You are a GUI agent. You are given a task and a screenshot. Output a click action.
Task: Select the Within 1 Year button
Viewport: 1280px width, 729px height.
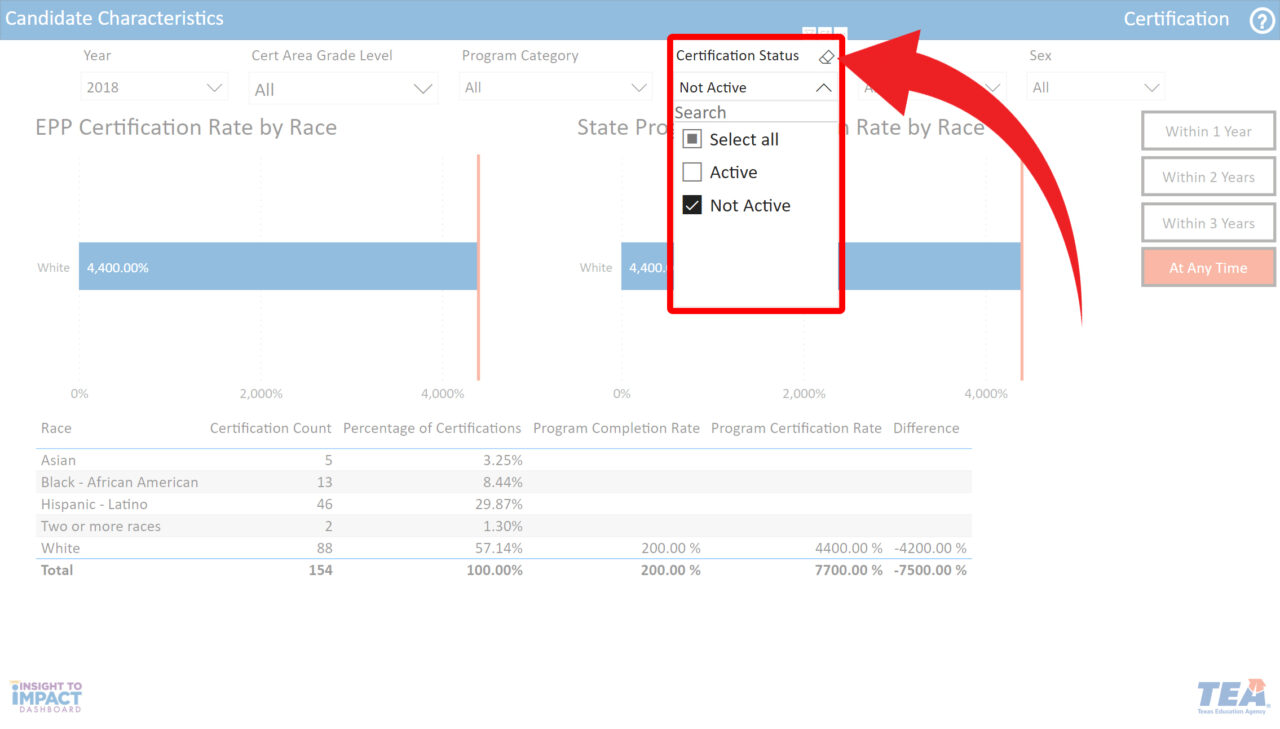pyautogui.click(x=1208, y=132)
